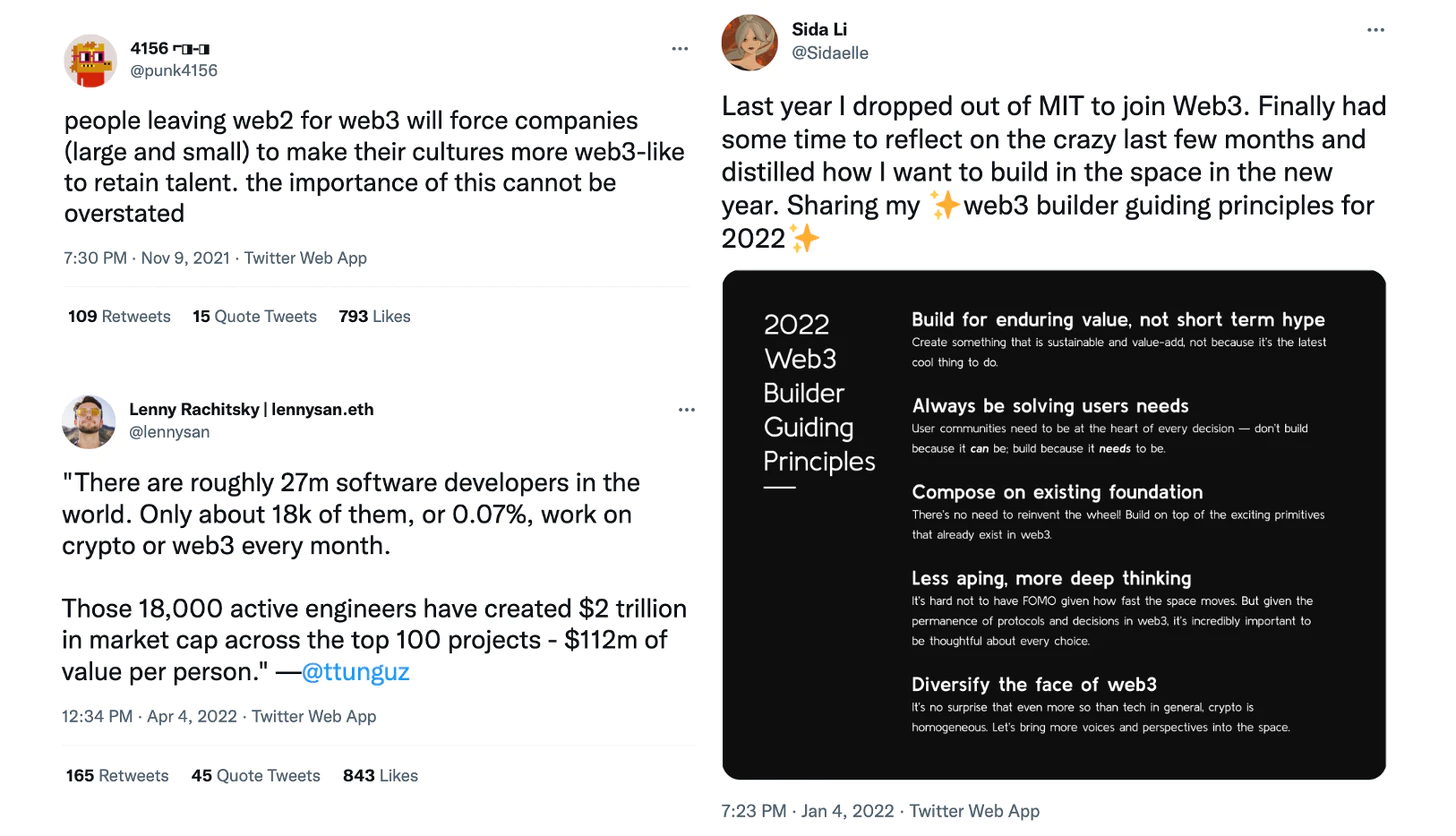
Task: Open more options on Sida Li tweet
Action: point(1376,30)
